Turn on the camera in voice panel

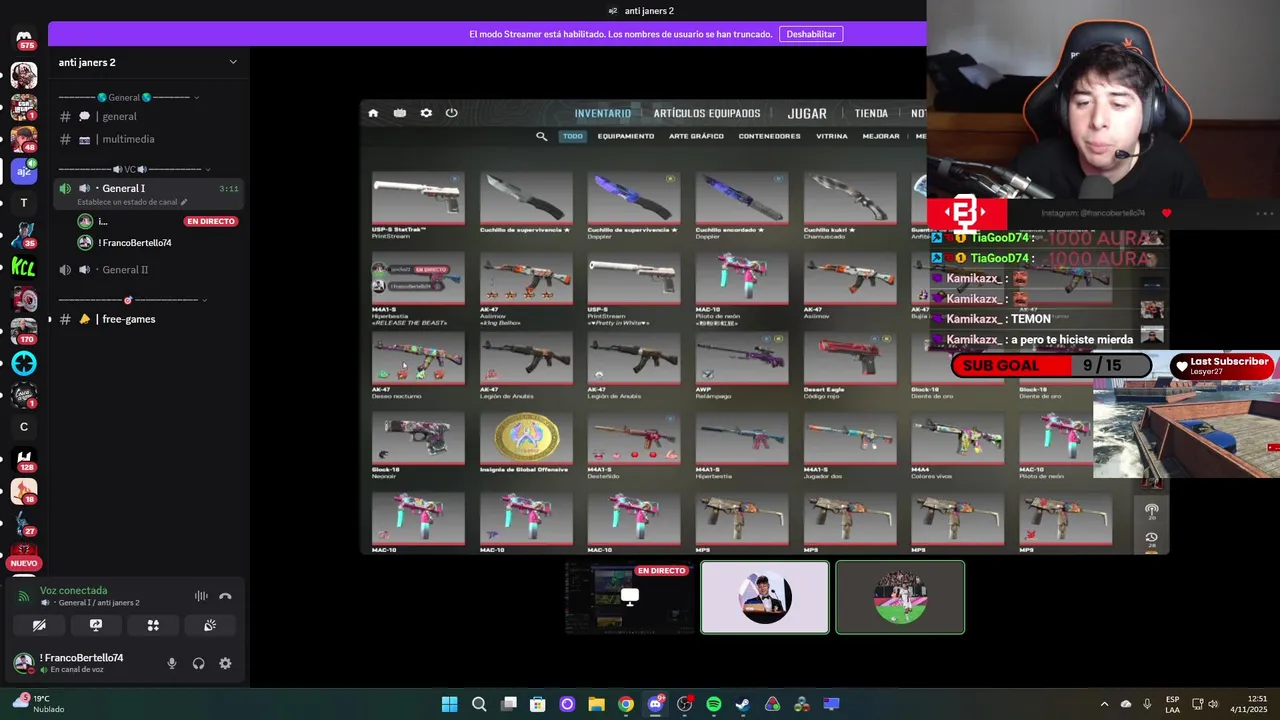tap(39, 625)
